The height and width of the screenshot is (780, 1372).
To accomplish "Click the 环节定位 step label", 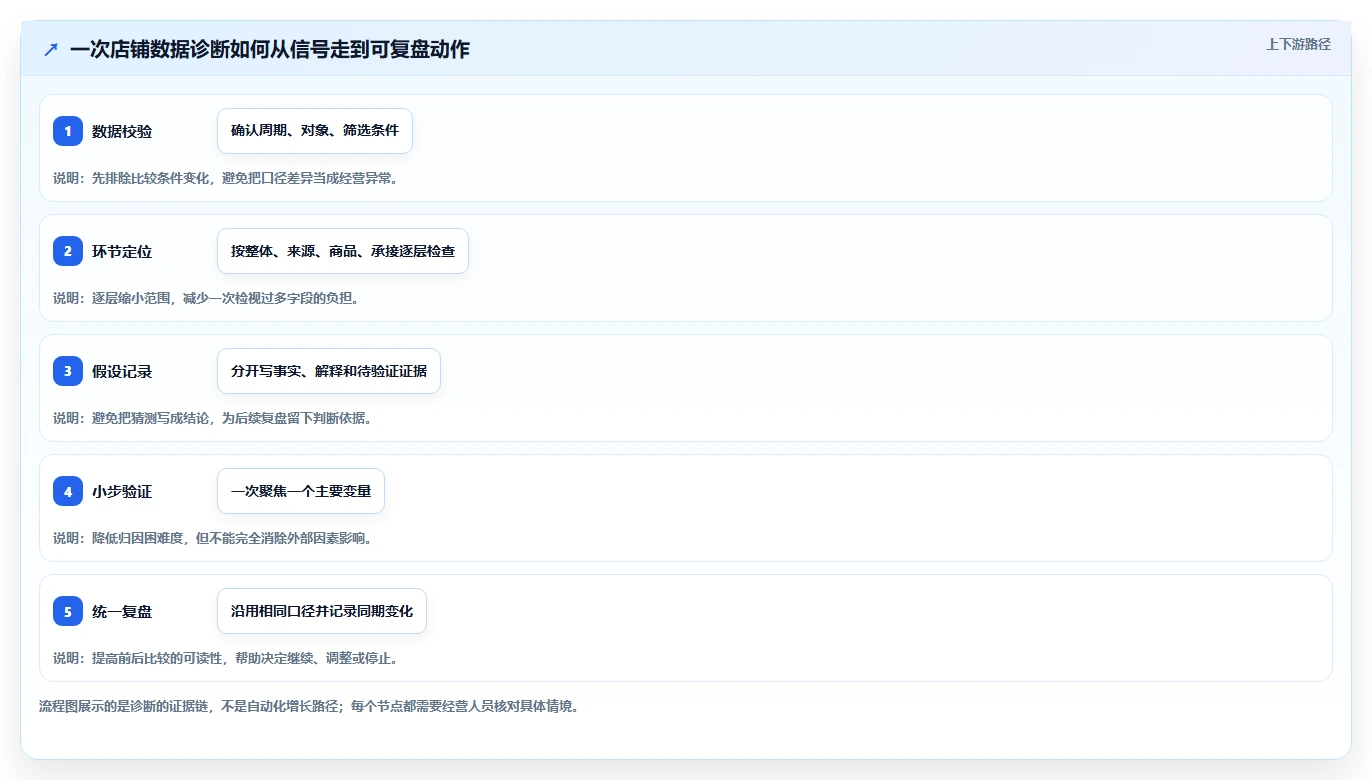I will pos(122,251).
